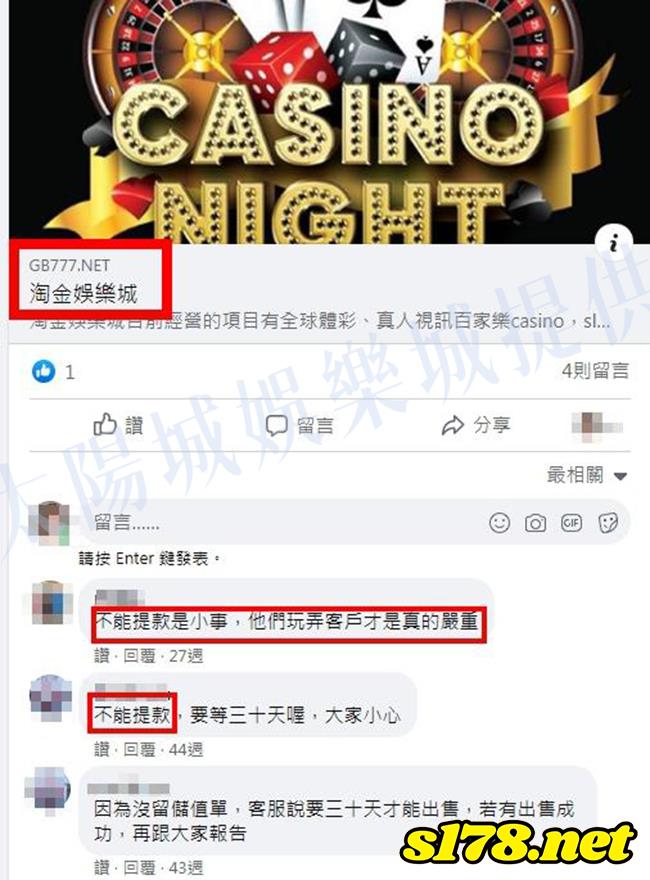This screenshot has width=650, height=880.
Task: Attach a photo using camera icon
Action: [535, 523]
